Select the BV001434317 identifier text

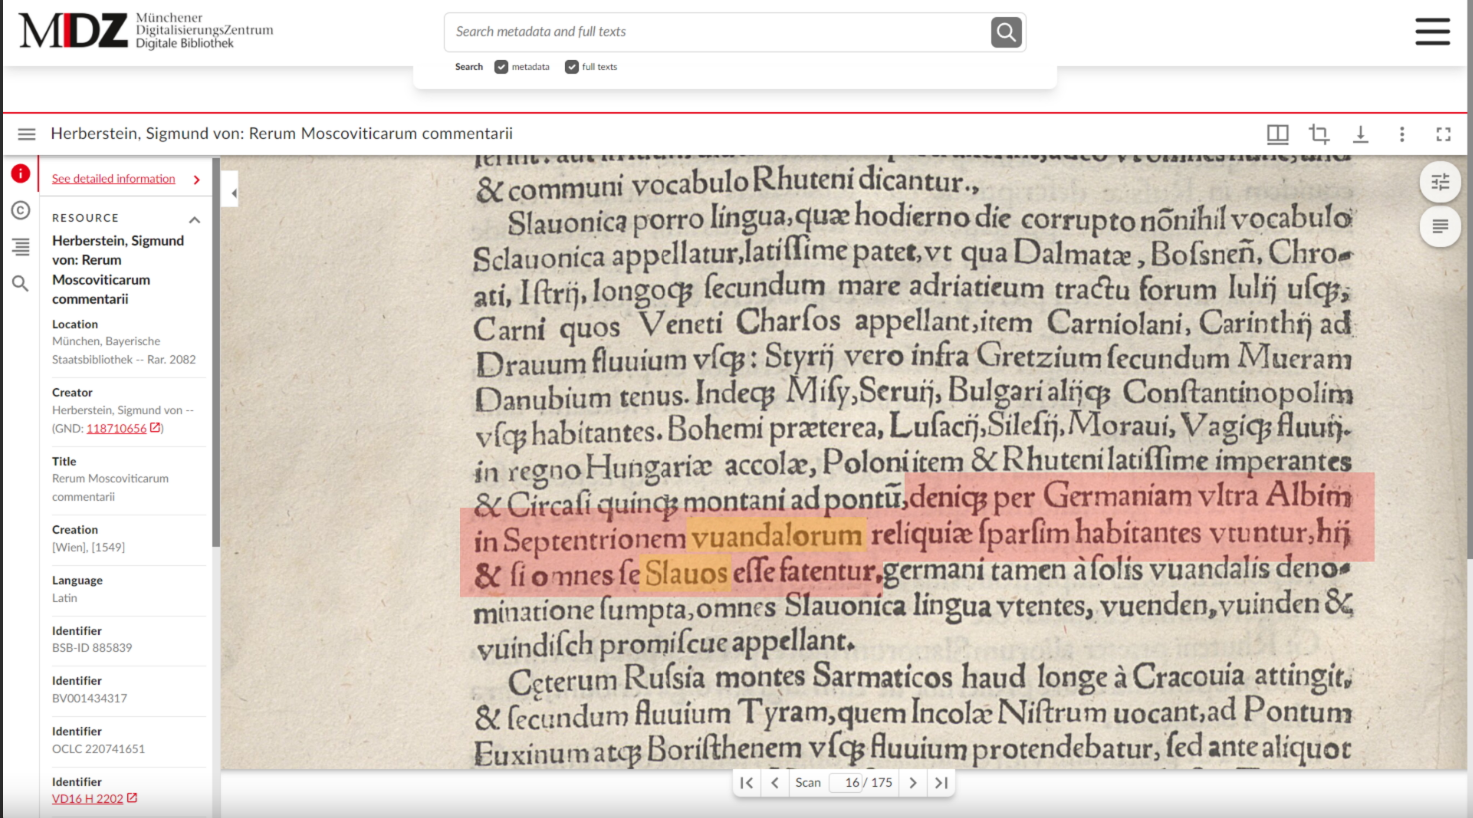(x=89, y=698)
